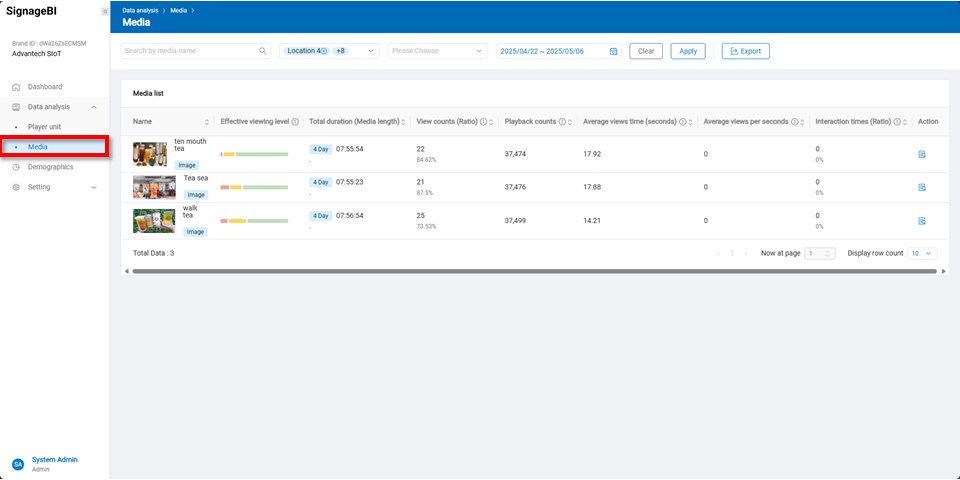Collapse the sidebar with the top toggle icon
Viewport: 960px width, 480px height.
(105, 11)
